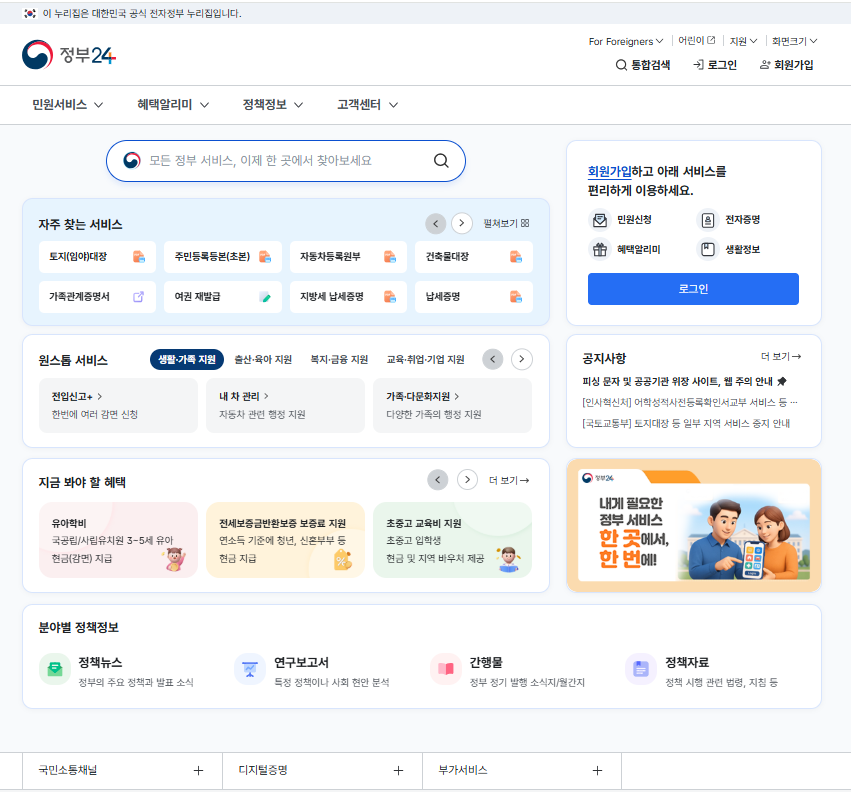Expand the 디지털증명 footer section
Screen dimensions: 851x792
point(322,771)
